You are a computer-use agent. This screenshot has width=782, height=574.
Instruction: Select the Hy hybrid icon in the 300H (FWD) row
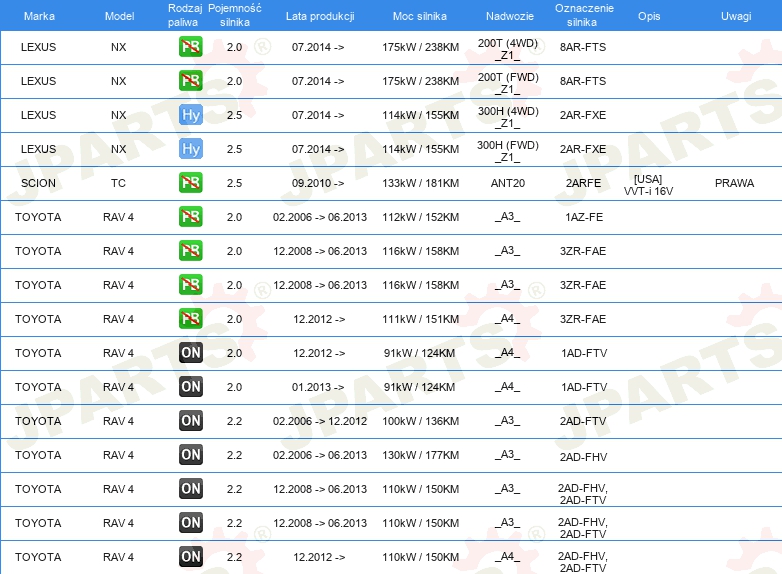pyautogui.click(x=191, y=149)
